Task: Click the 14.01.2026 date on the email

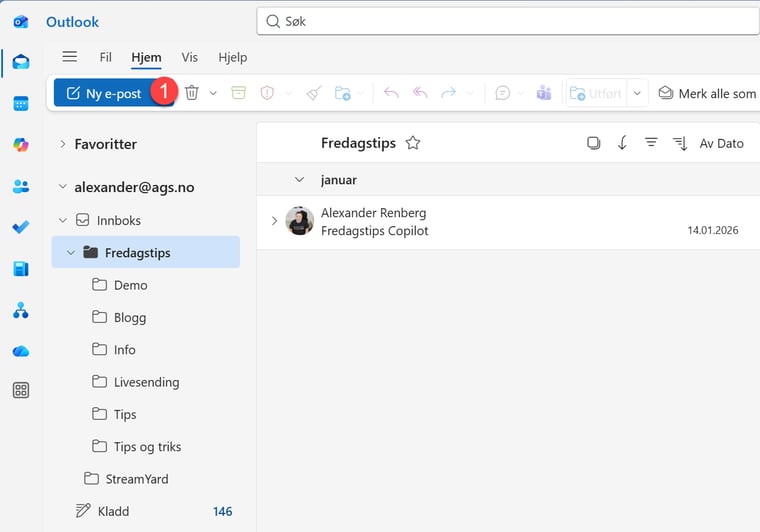Action: tap(712, 230)
